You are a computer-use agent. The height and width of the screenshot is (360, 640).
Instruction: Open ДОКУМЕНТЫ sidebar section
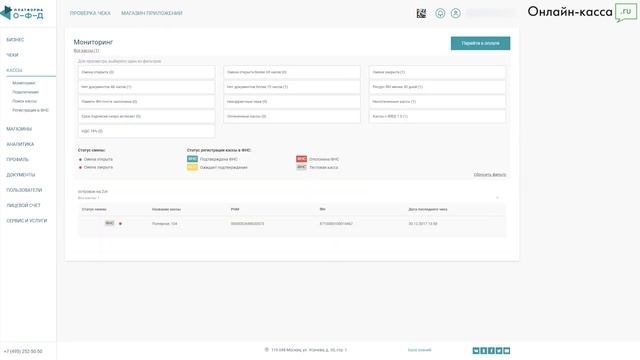coord(21,175)
